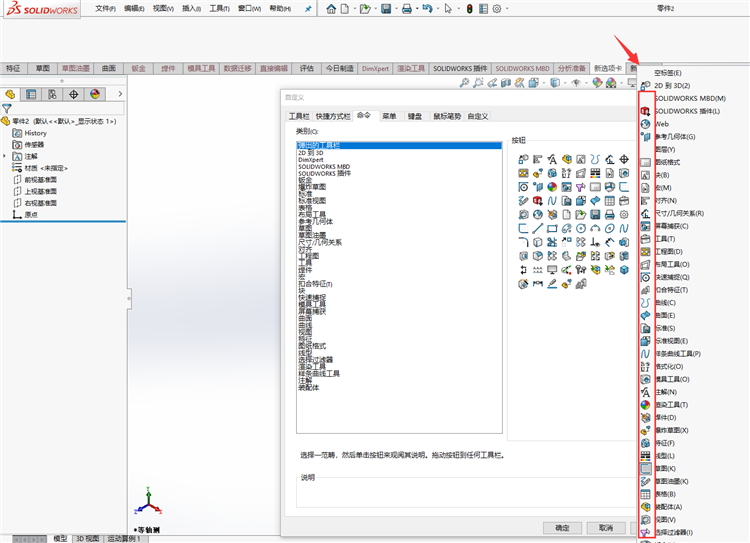Open the 窗口(W) menu
This screenshot has width=750, height=543.
tap(249, 9)
